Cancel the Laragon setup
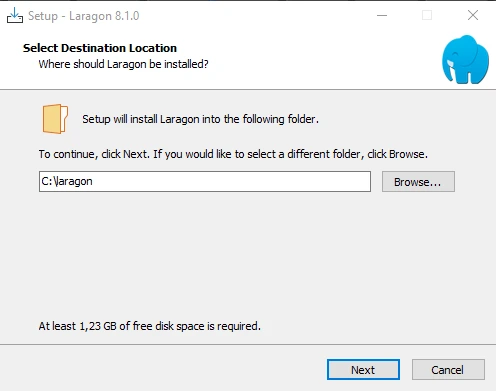496x391 pixels. (448, 369)
